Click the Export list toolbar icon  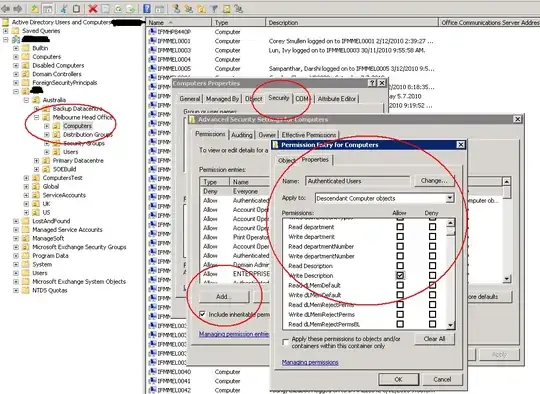pyautogui.click(x=131, y=9)
